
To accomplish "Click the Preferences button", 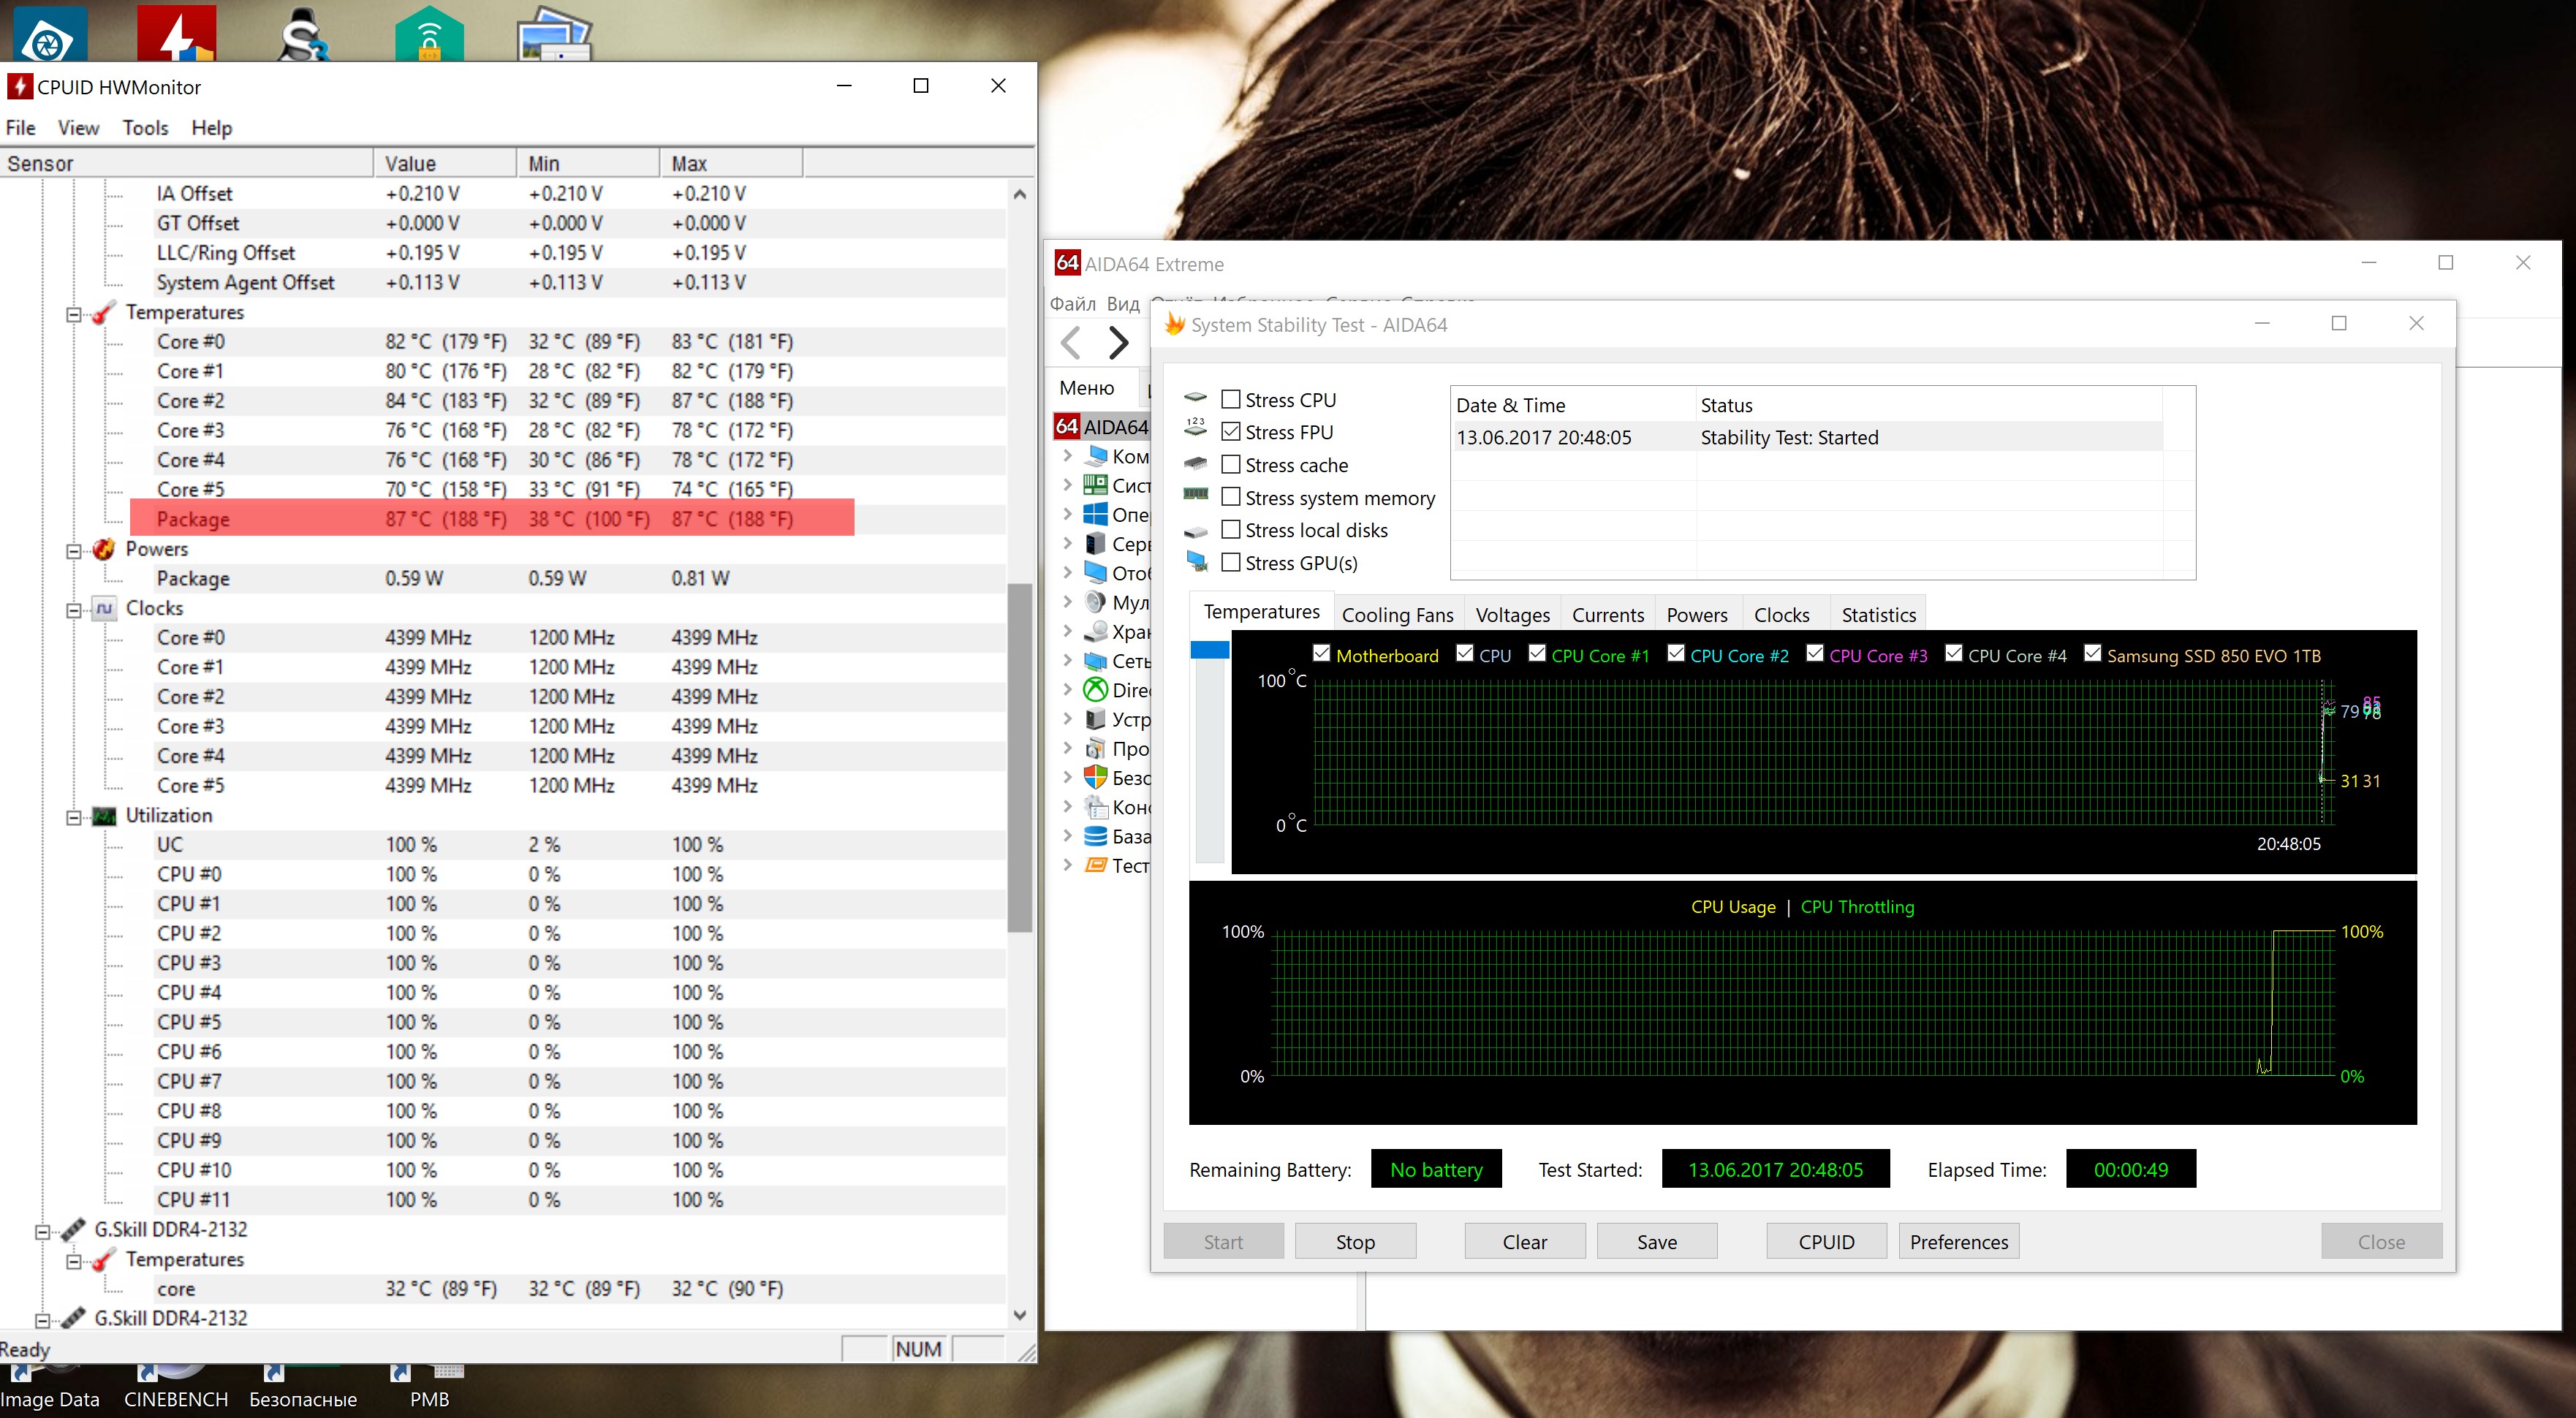I will [x=1958, y=1242].
